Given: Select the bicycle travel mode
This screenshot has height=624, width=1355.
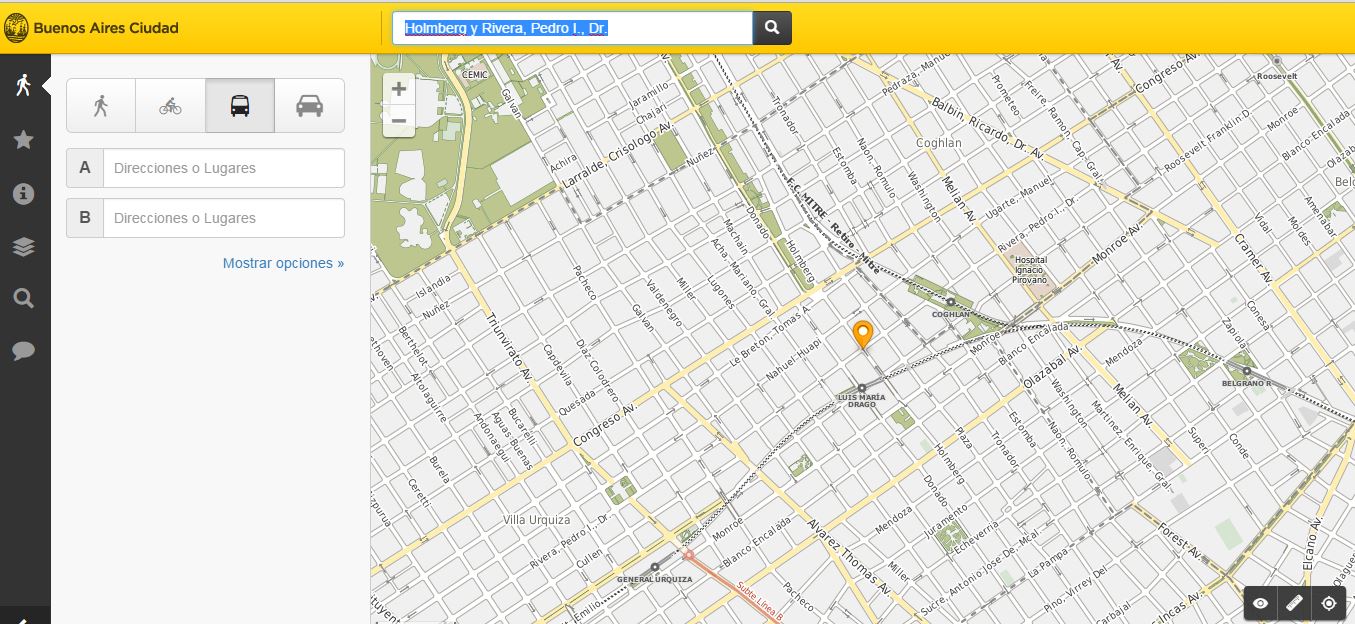Looking at the screenshot, I should (x=170, y=106).
